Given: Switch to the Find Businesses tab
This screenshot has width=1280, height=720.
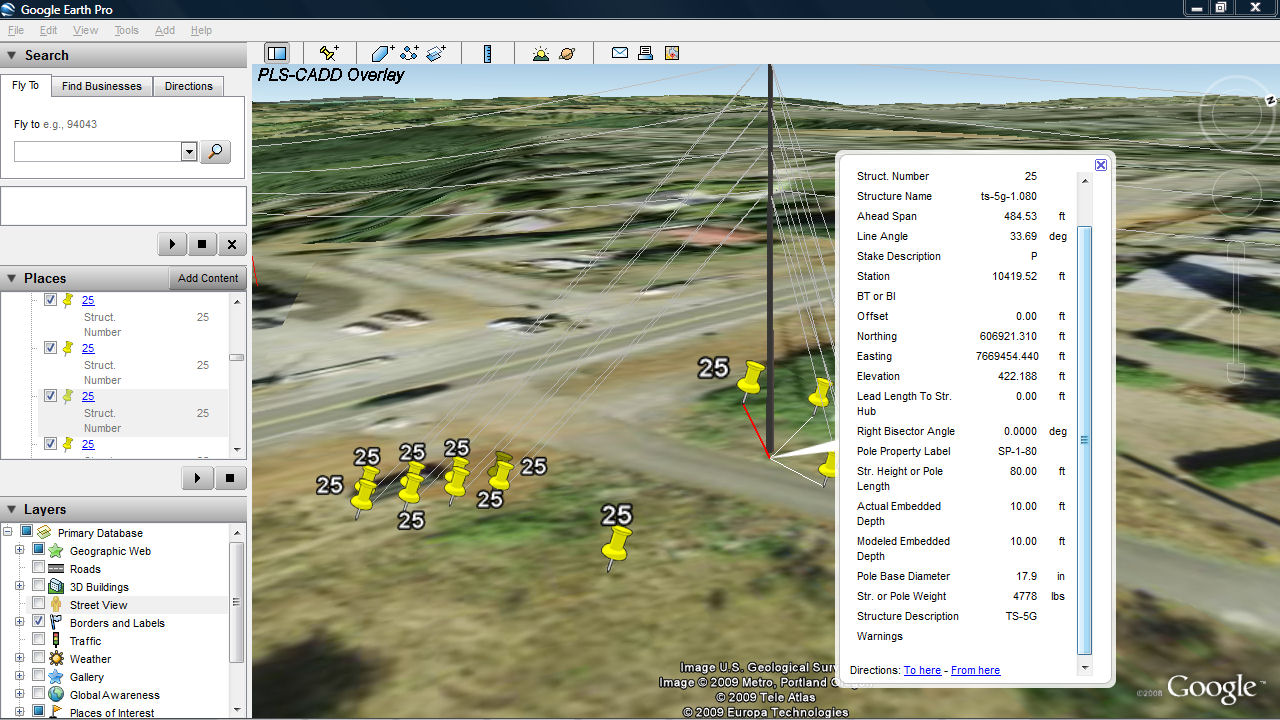Looking at the screenshot, I should pyautogui.click(x=102, y=86).
